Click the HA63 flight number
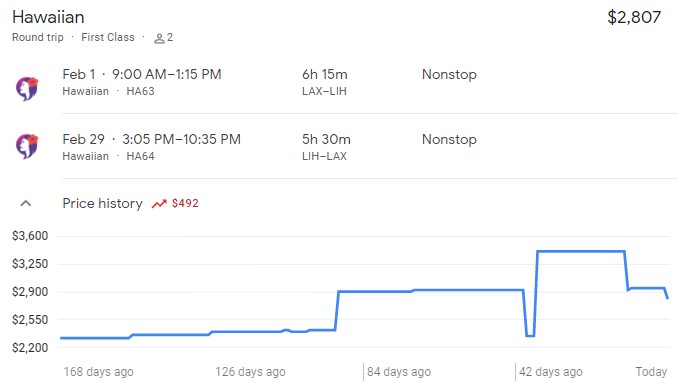This screenshot has height=386, width=678. click(140, 91)
